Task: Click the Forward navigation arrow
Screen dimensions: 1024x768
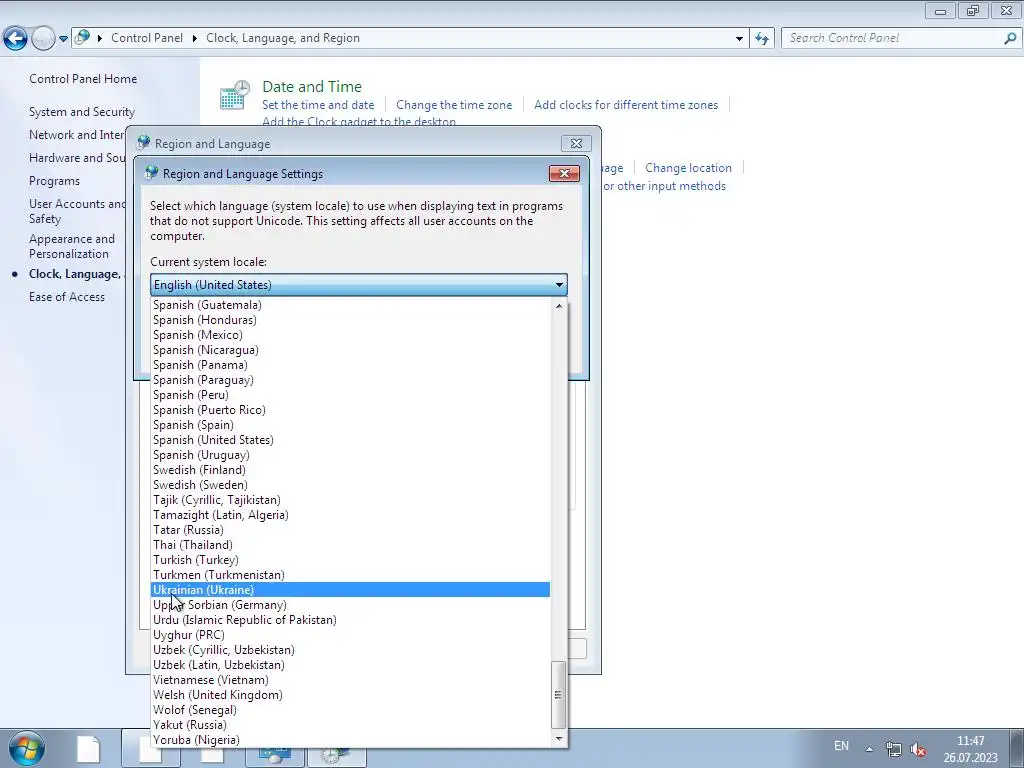Action: tap(43, 38)
